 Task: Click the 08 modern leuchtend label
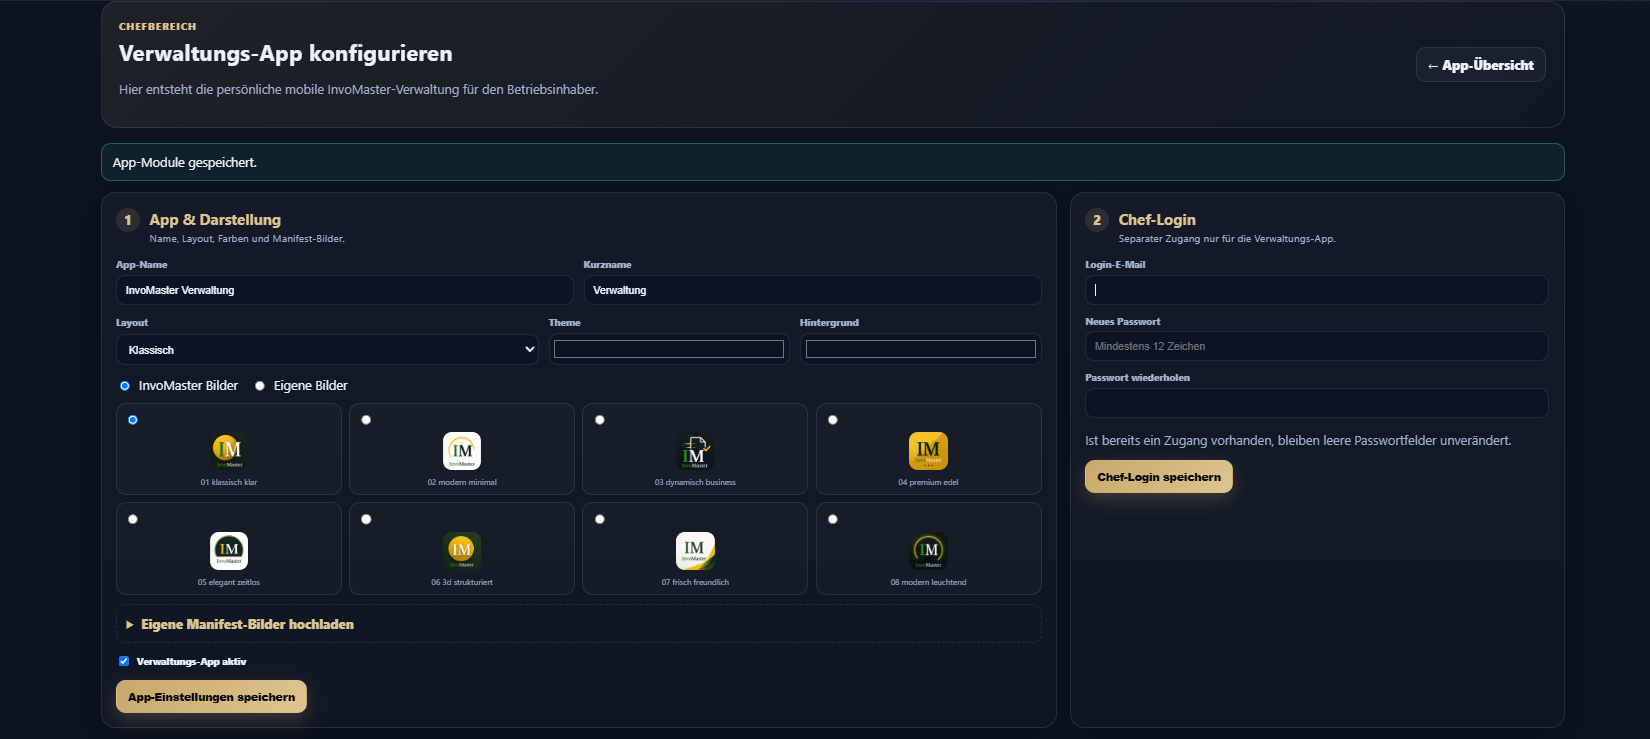tap(928, 582)
